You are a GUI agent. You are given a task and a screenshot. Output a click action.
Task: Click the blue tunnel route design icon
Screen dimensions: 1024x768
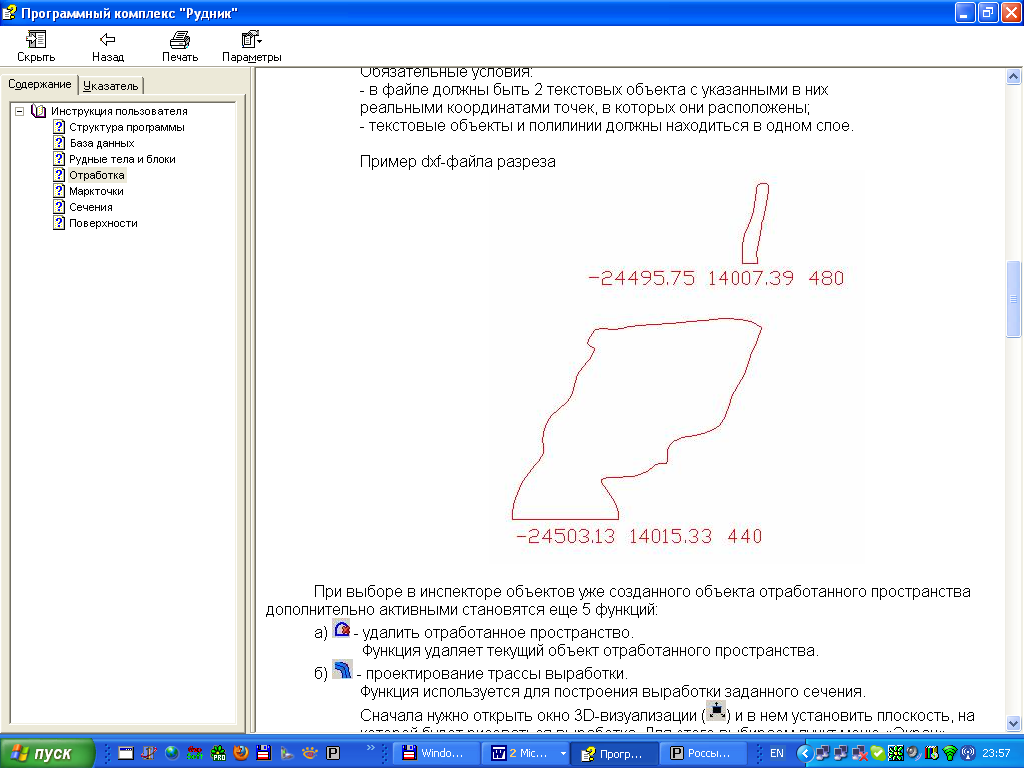342,670
